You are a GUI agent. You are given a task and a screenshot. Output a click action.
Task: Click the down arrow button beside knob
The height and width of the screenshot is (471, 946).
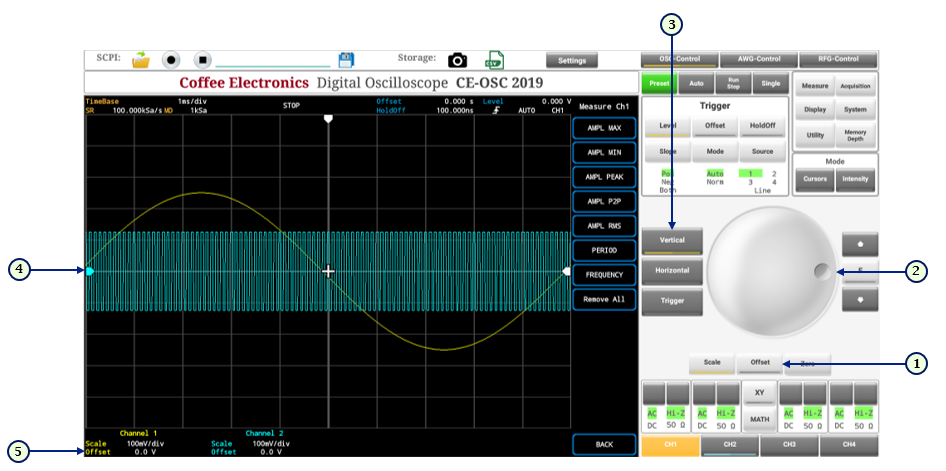tap(860, 299)
